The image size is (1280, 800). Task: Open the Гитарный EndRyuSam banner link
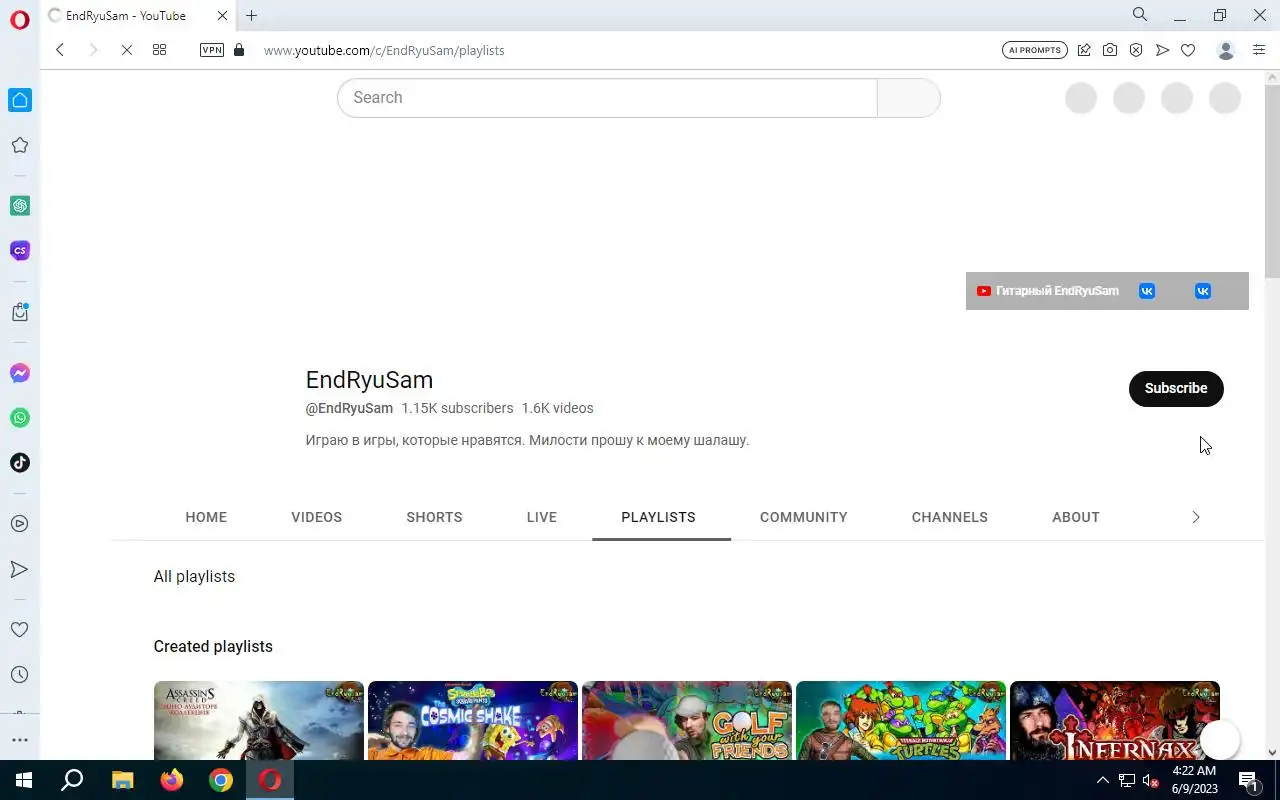pos(1048,291)
